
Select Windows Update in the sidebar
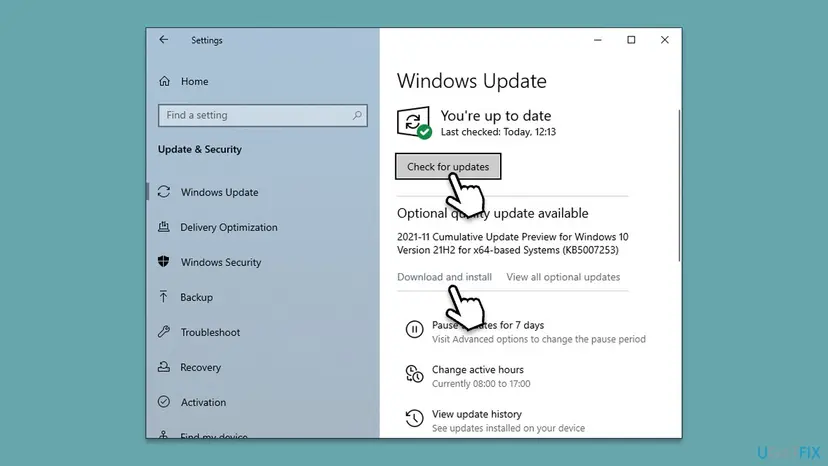tap(219, 192)
